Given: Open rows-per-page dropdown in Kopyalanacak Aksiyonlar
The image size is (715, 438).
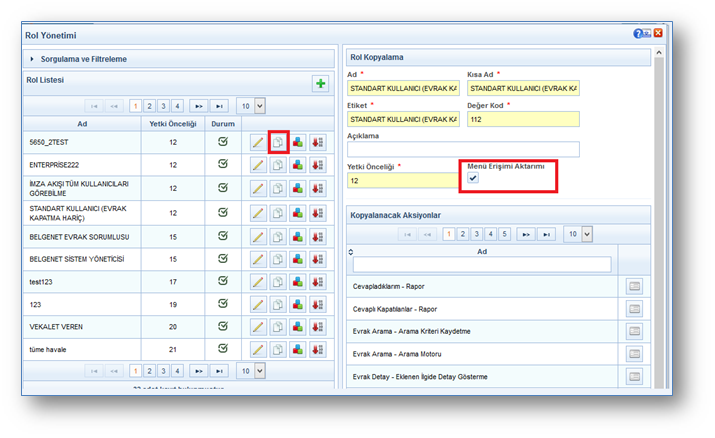Looking at the screenshot, I should point(579,234).
